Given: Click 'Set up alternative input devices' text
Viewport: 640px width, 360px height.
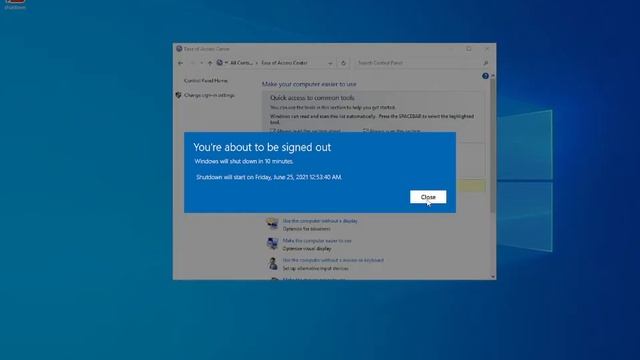Looking at the screenshot, I should (x=316, y=269).
